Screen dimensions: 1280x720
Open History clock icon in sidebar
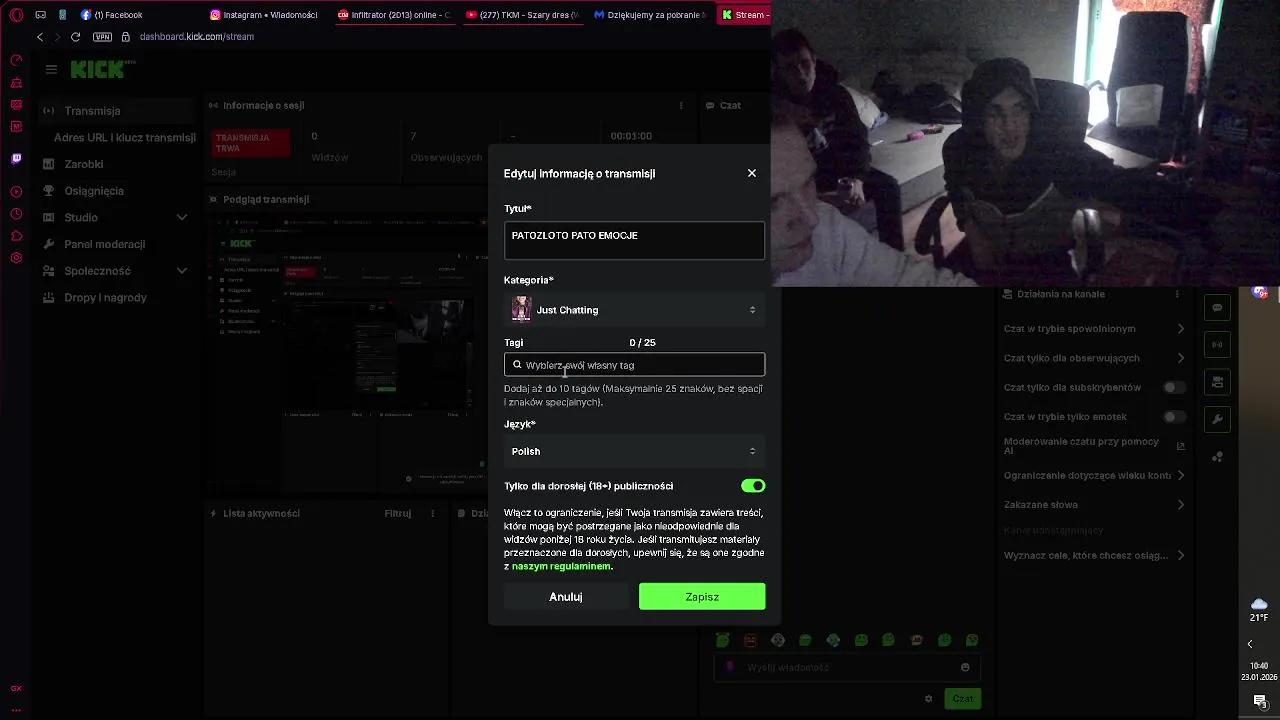coord(16,214)
